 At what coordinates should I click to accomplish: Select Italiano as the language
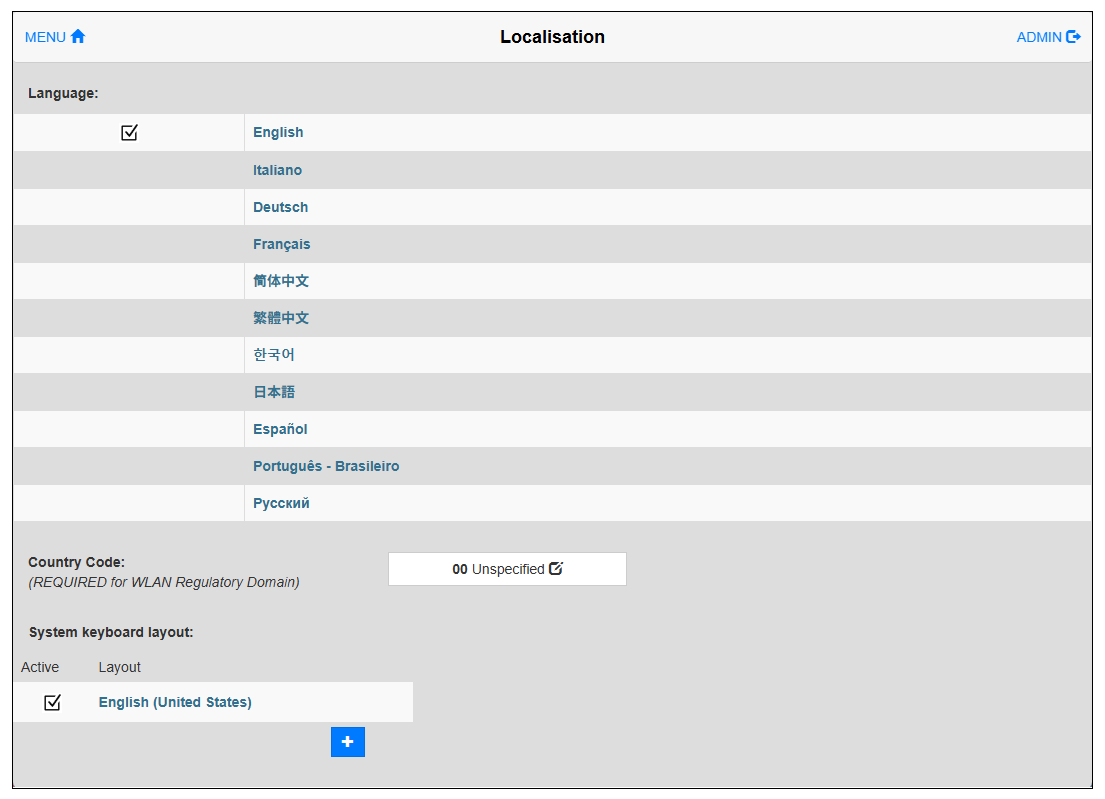[277, 170]
